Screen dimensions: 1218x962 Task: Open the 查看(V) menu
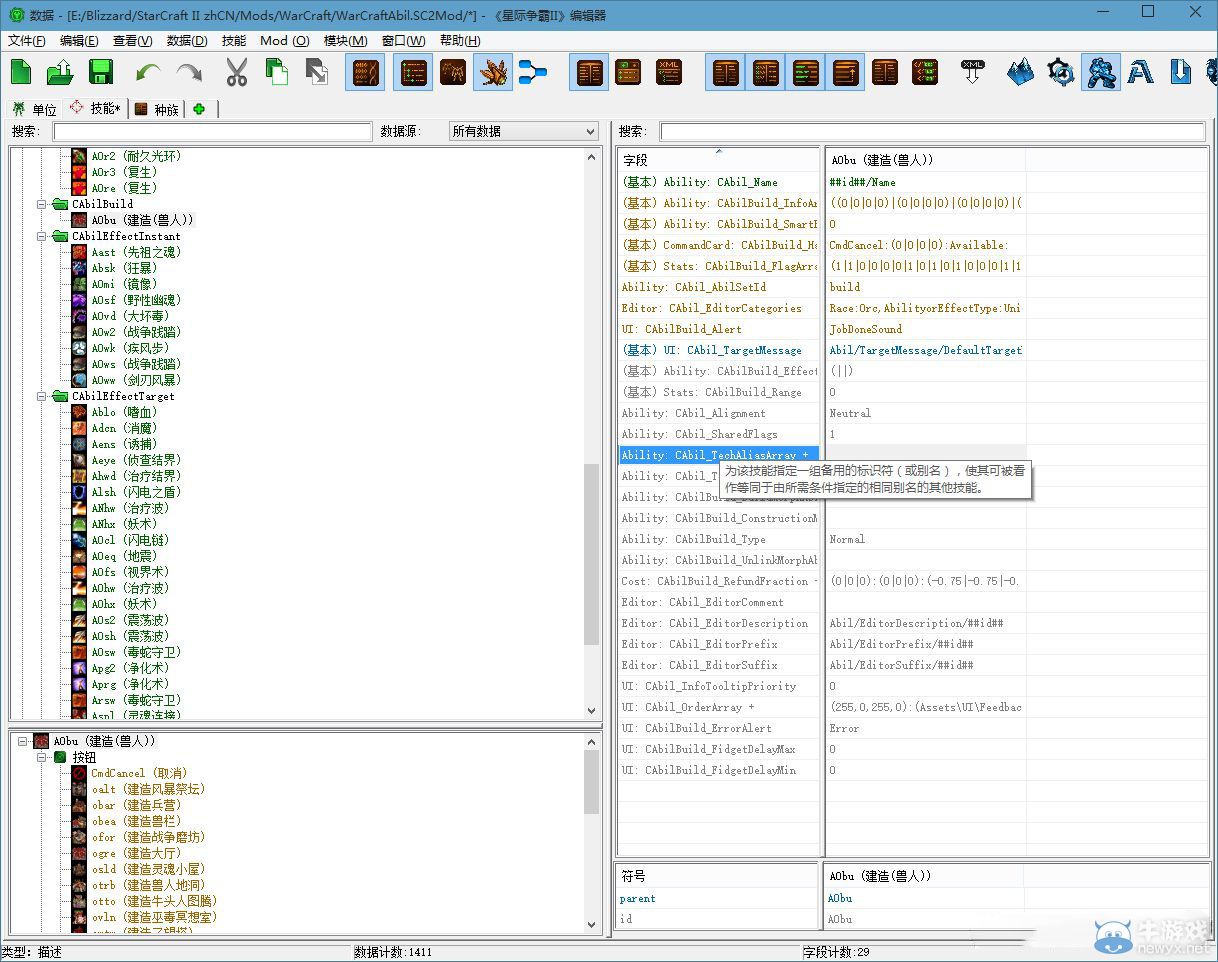(133, 41)
